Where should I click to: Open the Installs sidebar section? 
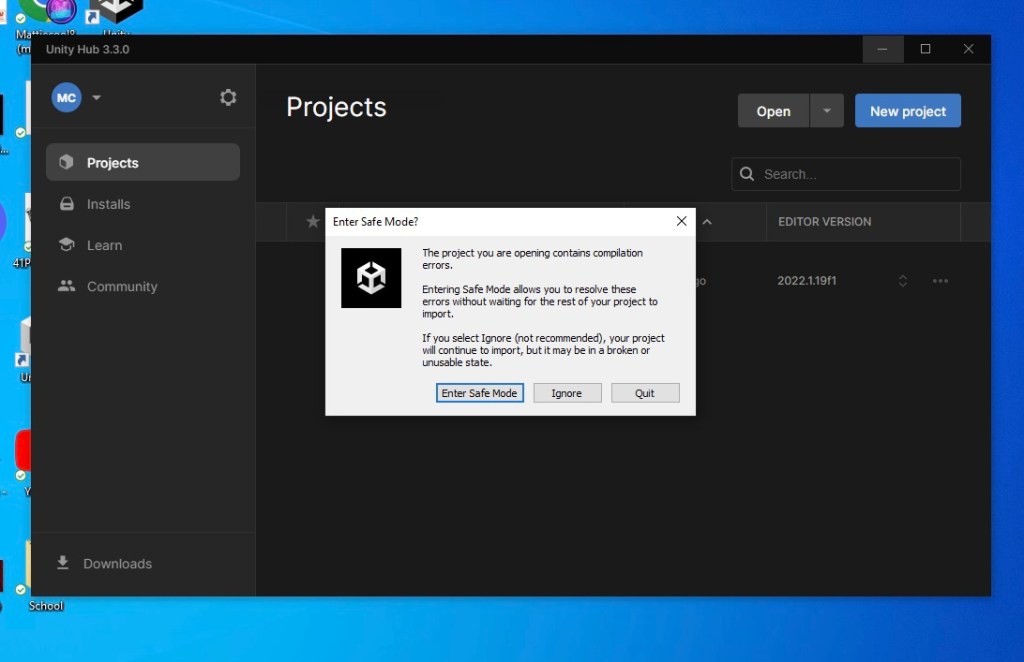108,204
